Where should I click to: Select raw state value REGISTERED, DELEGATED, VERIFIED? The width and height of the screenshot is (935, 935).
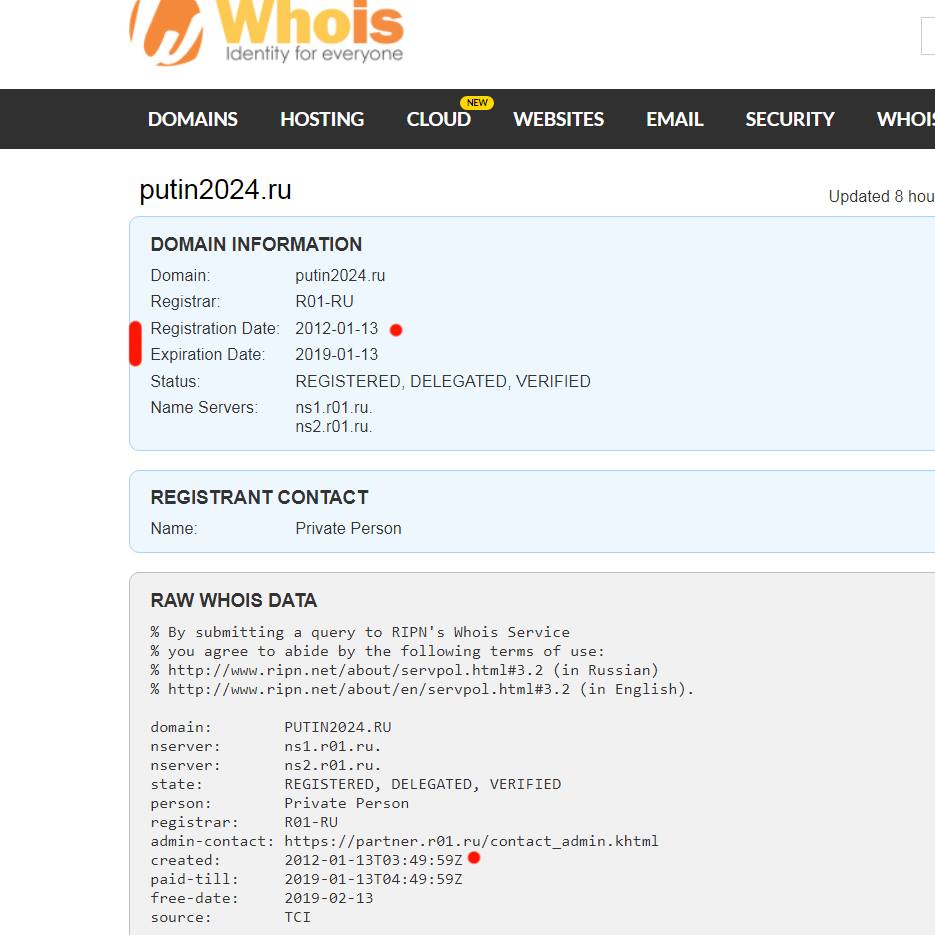[423, 785]
